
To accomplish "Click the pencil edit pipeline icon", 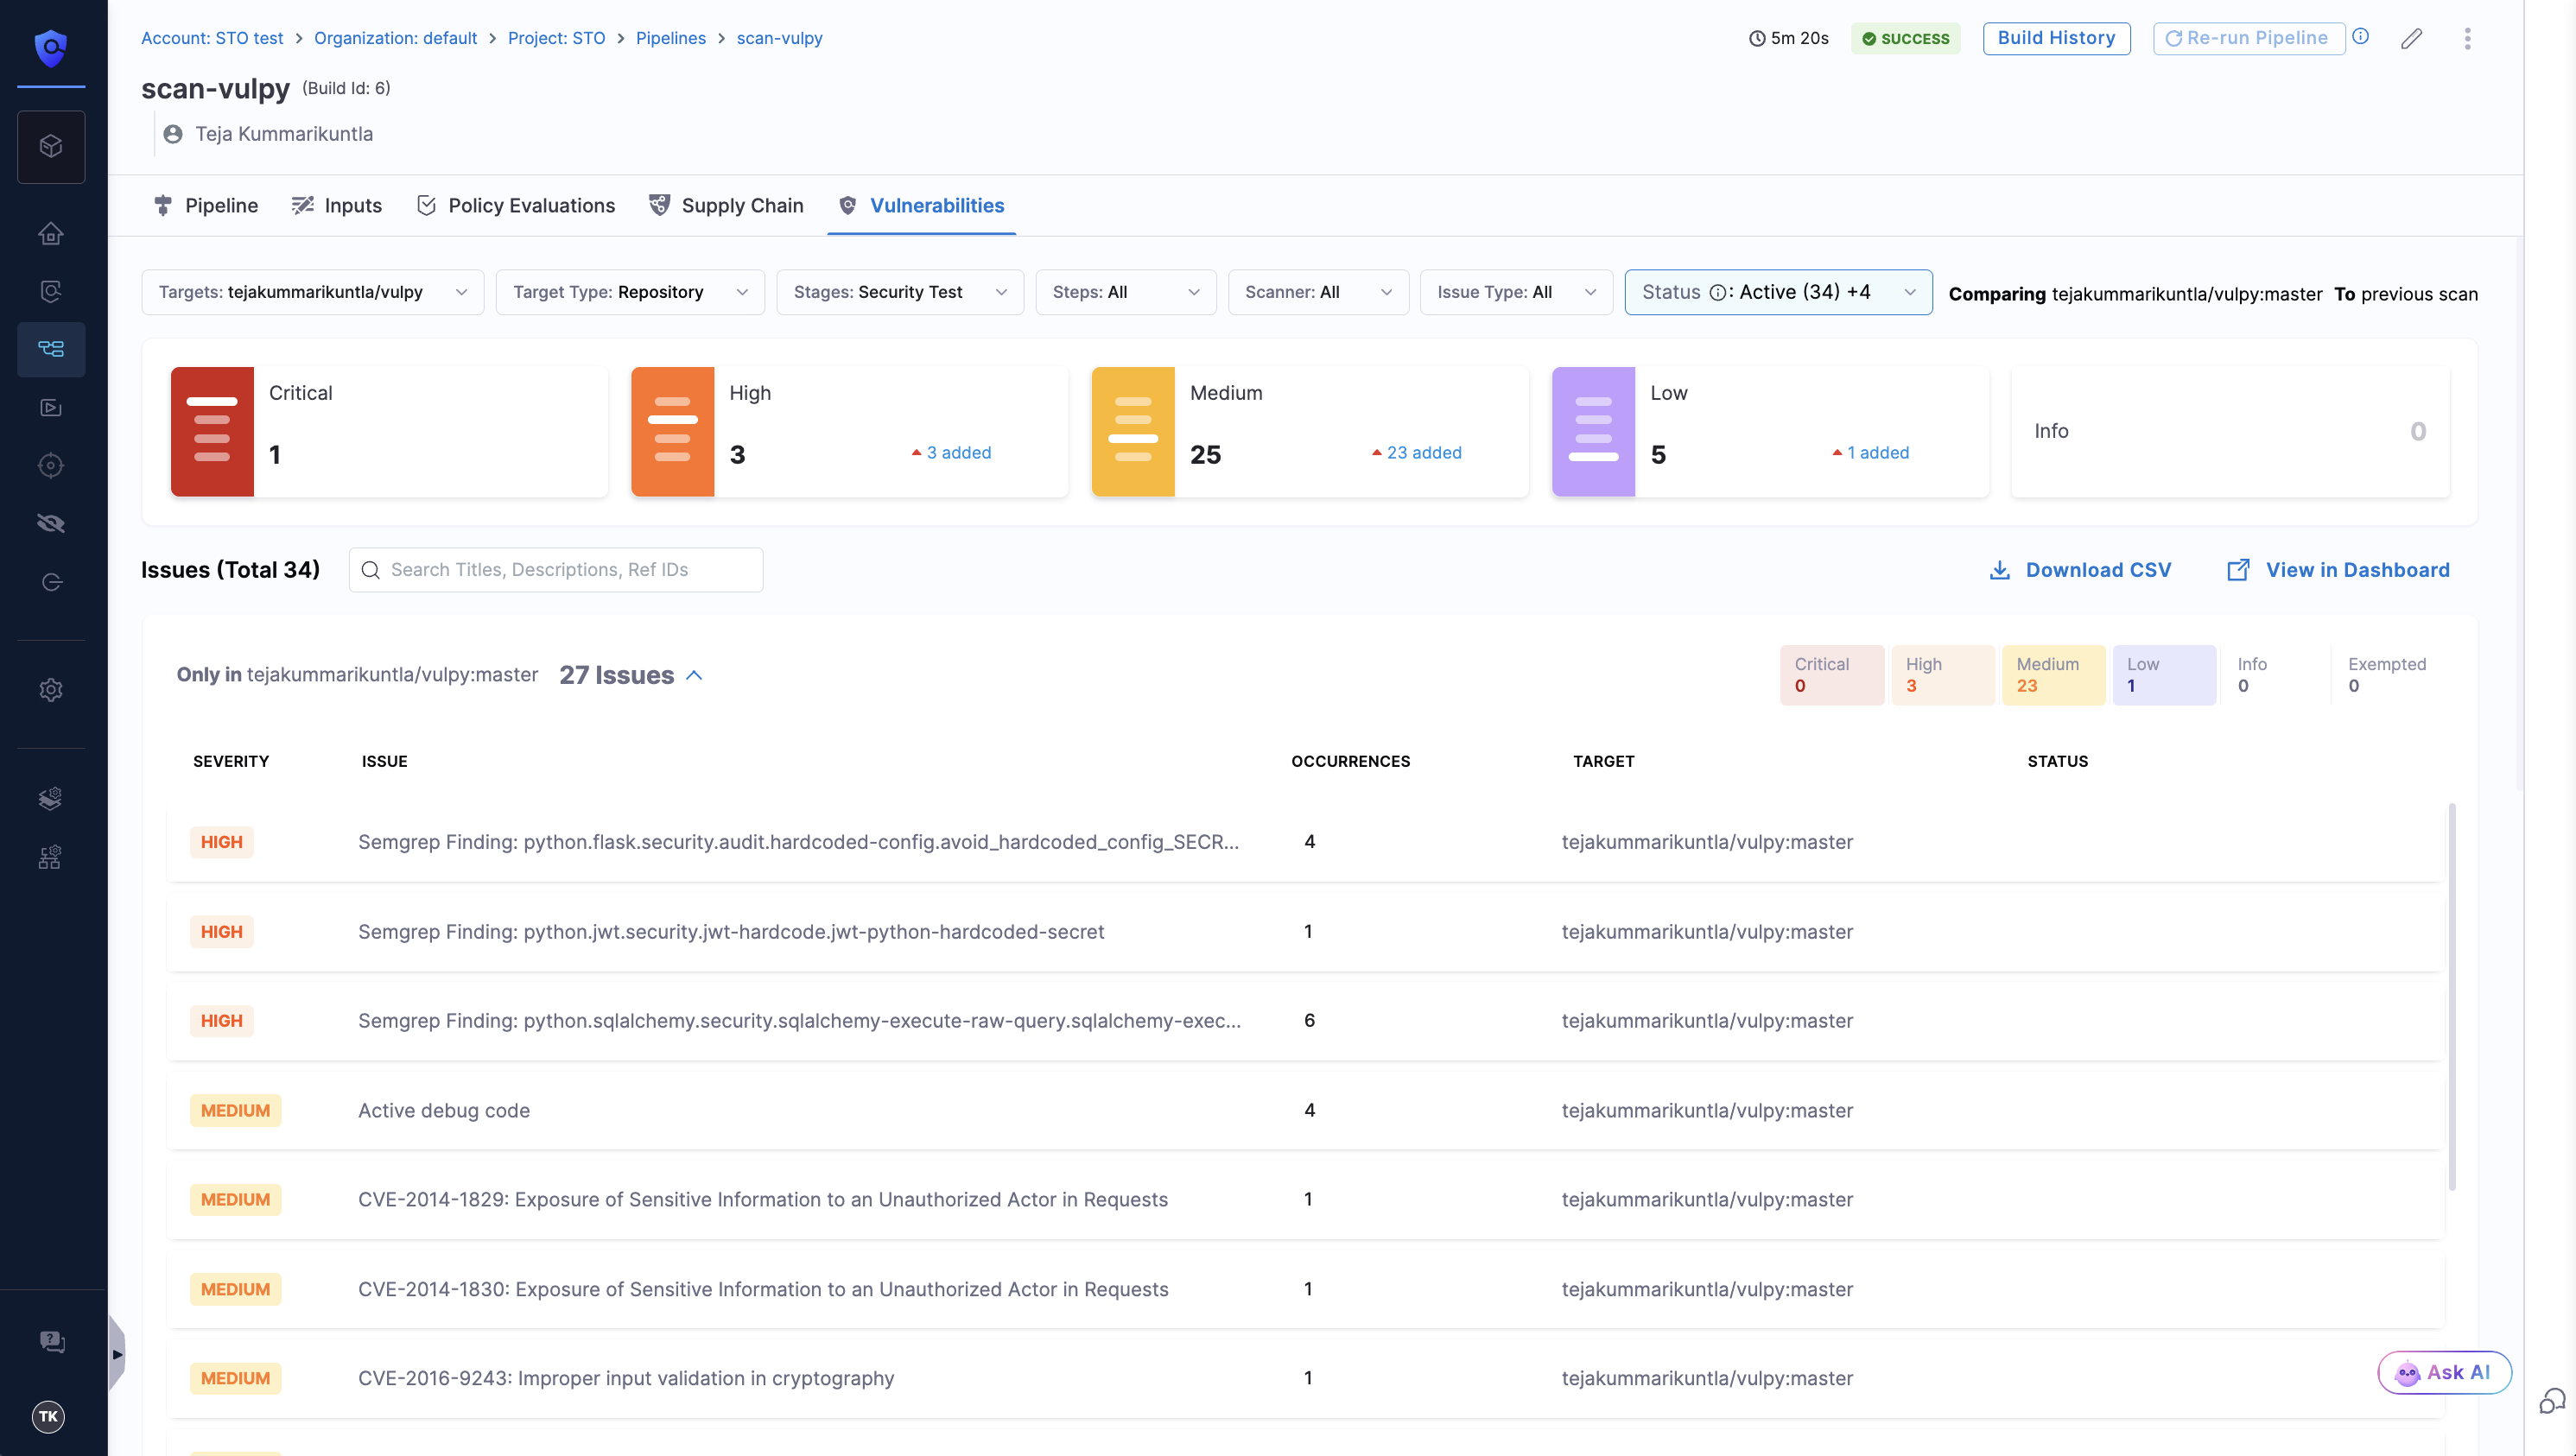I will [x=2411, y=38].
